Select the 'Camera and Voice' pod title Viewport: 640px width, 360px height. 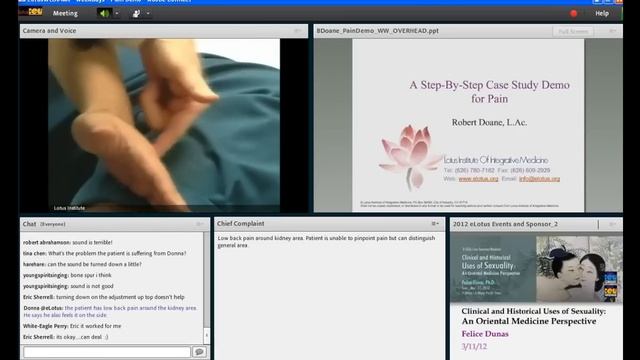point(49,31)
